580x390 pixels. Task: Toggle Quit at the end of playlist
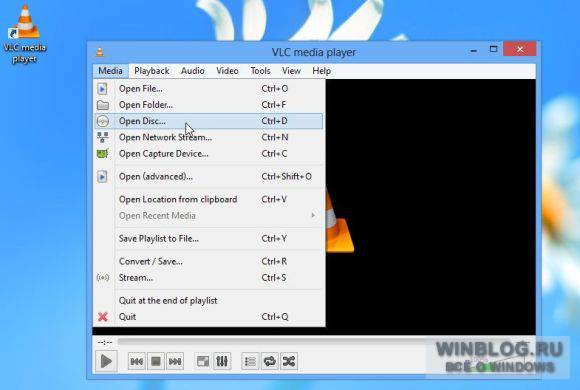click(209, 300)
